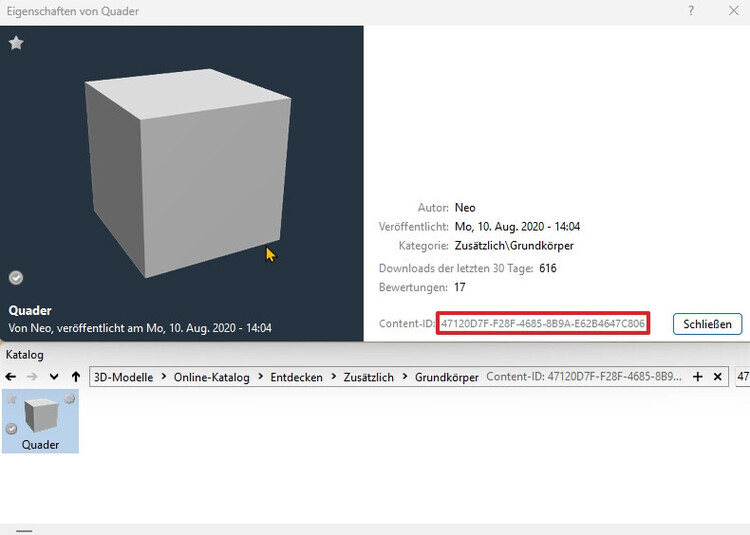Click the favorite star in the preview
Image resolution: width=750 pixels, height=535 pixels.
(x=16, y=43)
